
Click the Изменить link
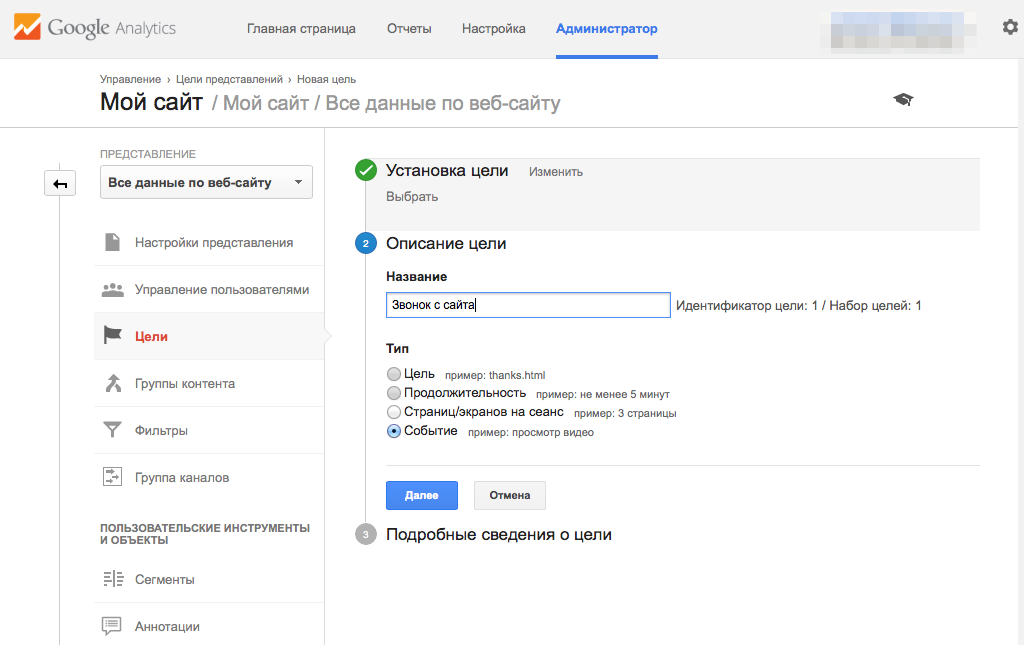(556, 172)
